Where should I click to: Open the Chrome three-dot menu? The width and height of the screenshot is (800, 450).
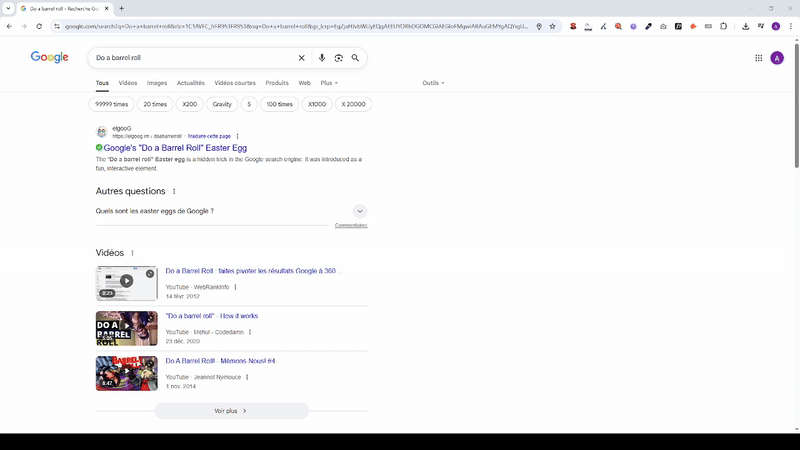click(791, 26)
